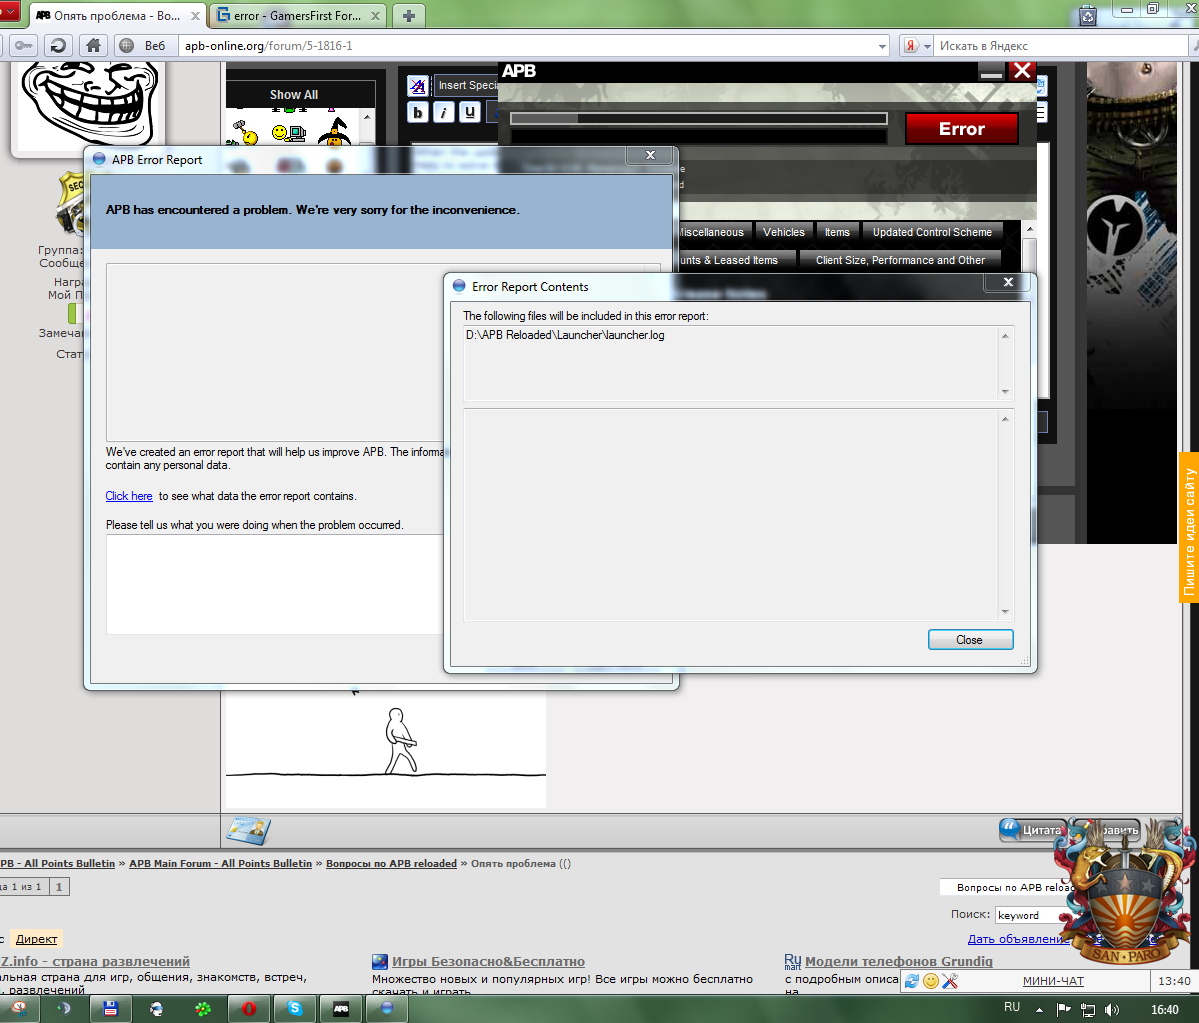This screenshot has height=1023, width=1199.
Task: Open a new browser tab
Action: point(409,15)
